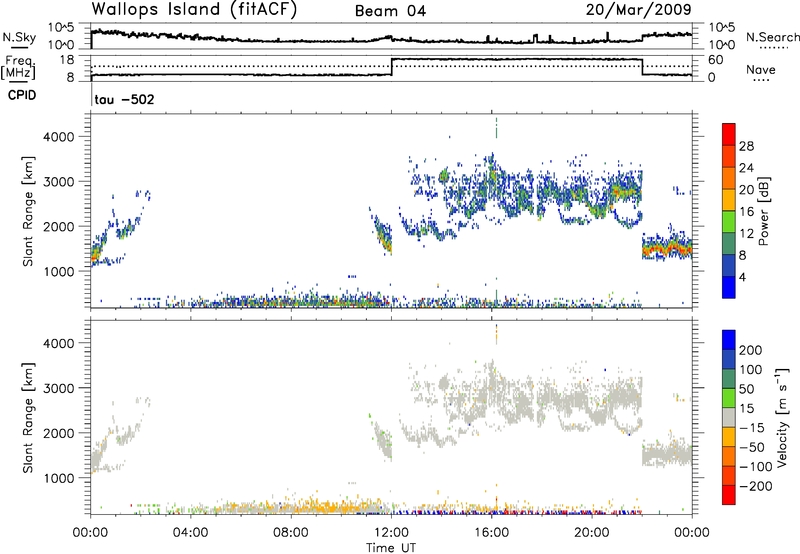Viewport: 800px width, 554px height.
Task: Click '4000' on the power panel range axis
Action: (58, 137)
